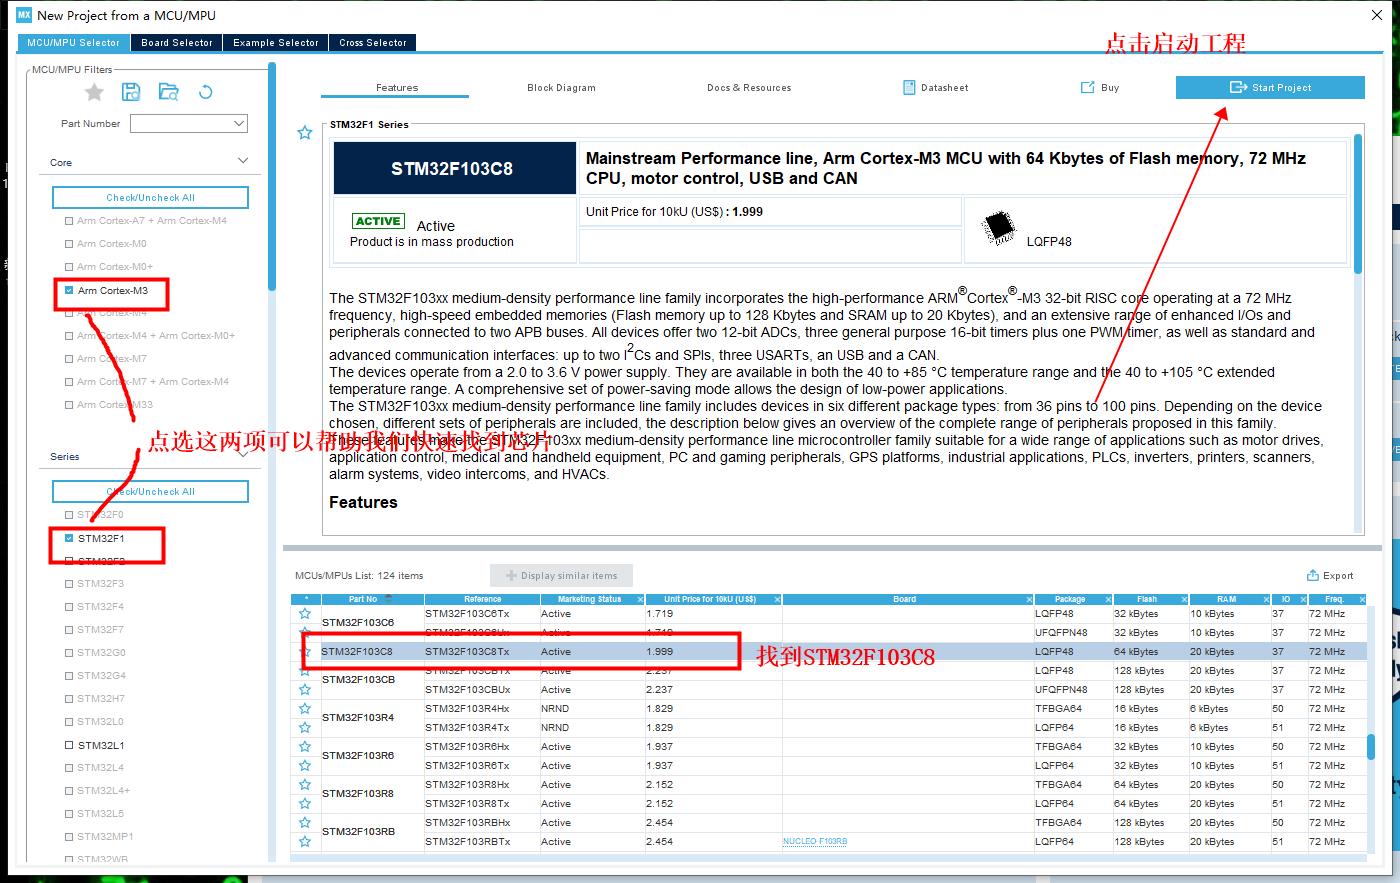The image size is (1400, 883).
Task: Star the STM32F103CBUx row
Action: [305, 689]
